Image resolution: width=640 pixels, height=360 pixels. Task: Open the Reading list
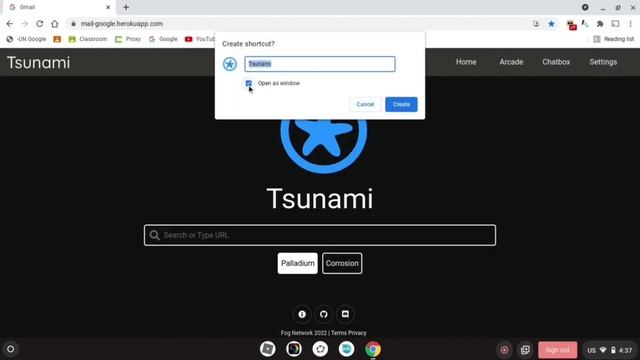pyautogui.click(x=613, y=39)
